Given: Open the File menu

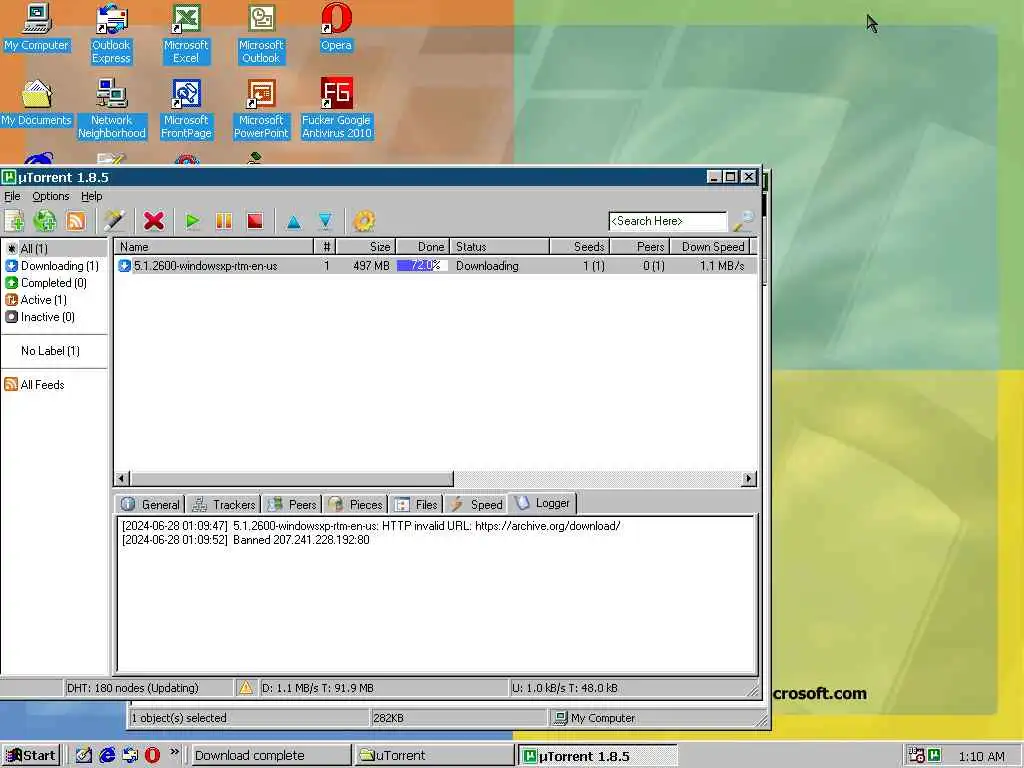Looking at the screenshot, I should 12,196.
